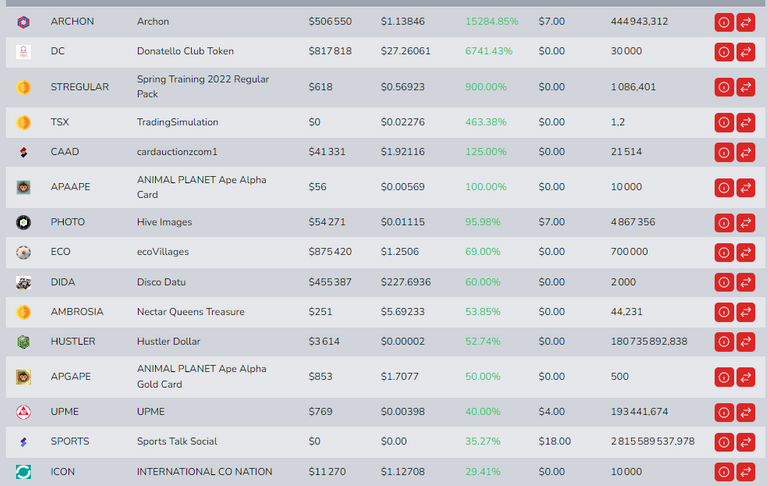Image resolution: width=768 pixels, height=486 pixels.
Task: Click the DC token logo image
Action: (x=24, y=51)
